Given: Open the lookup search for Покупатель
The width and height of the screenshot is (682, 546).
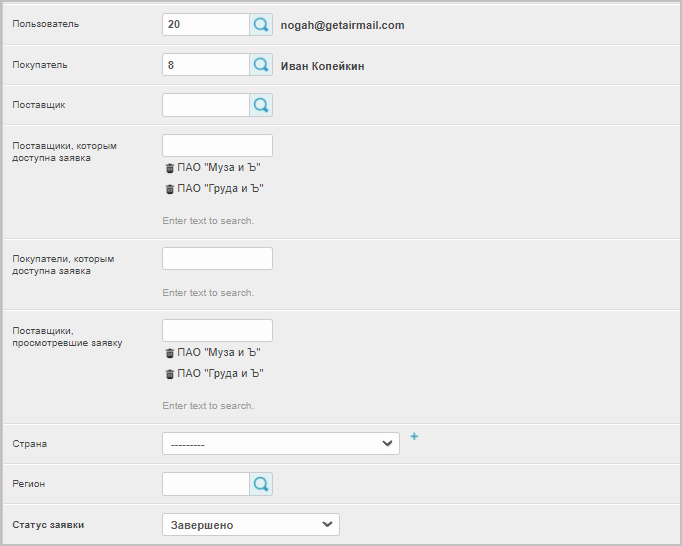Looking at the screenshot, I should coord(261,65).
